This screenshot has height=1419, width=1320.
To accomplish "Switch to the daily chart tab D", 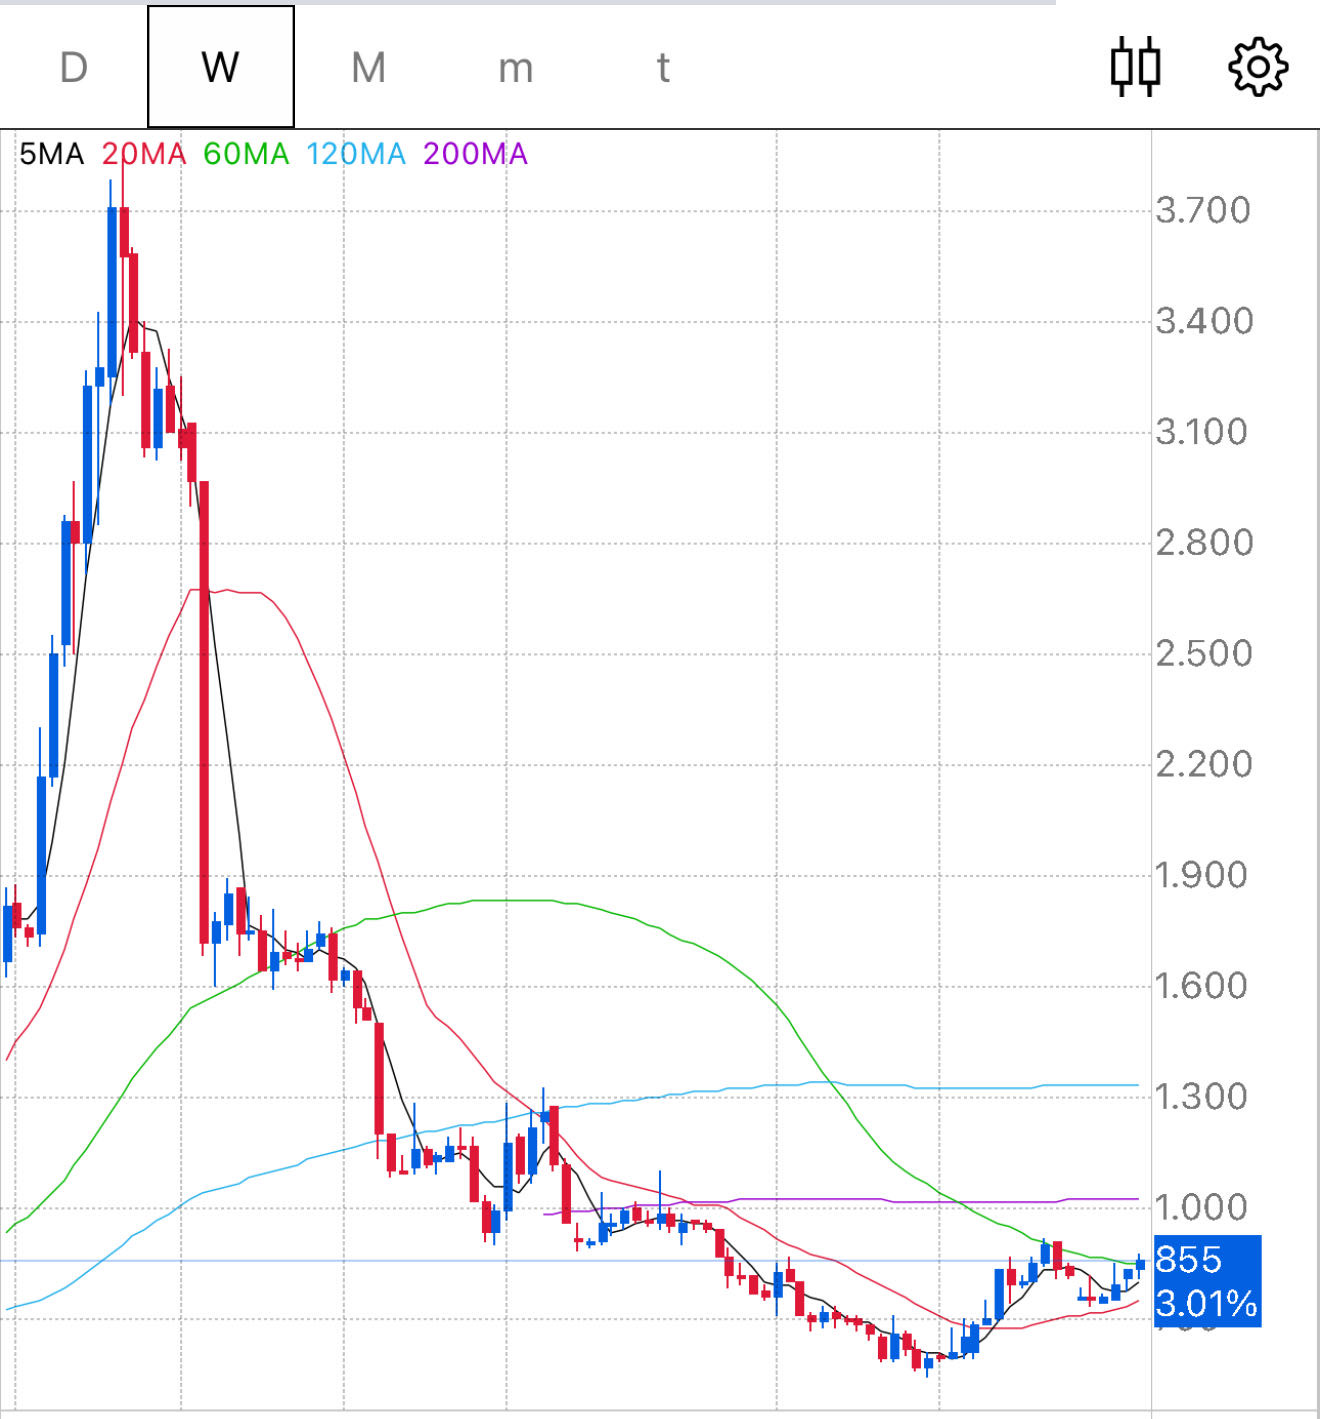I will [x=74, y=68].
